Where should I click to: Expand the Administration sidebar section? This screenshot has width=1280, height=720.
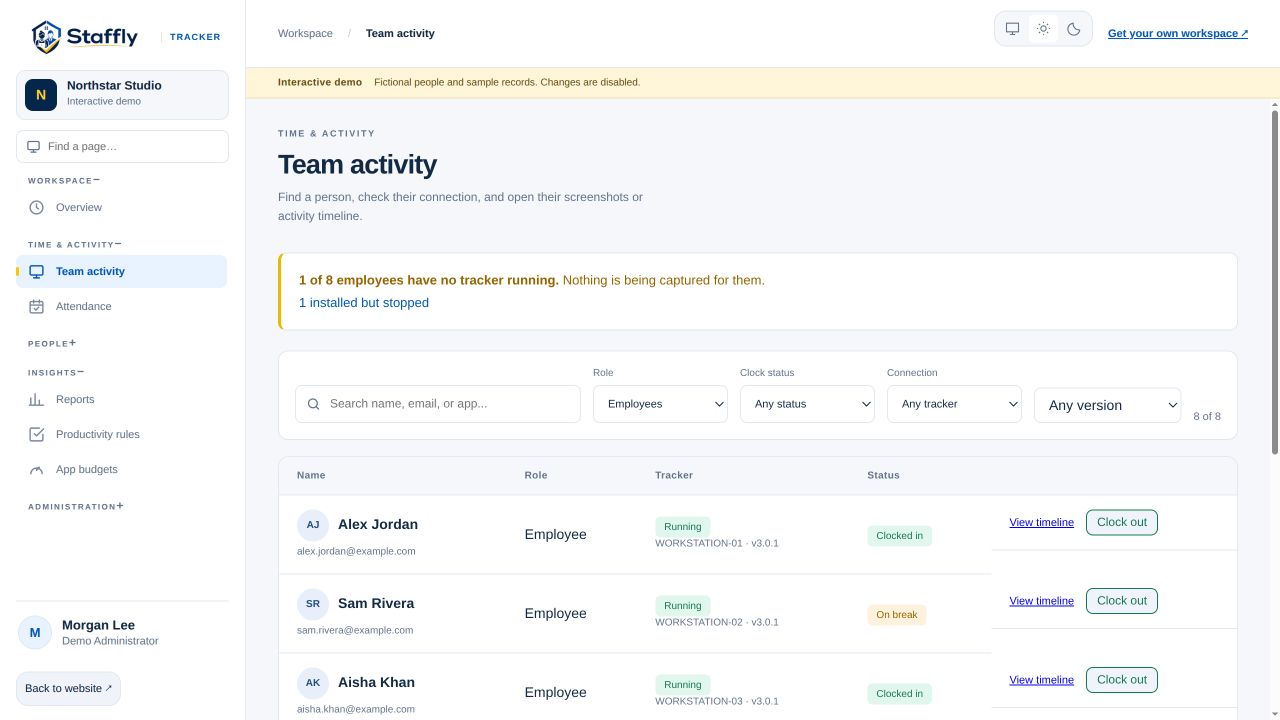(76, 507)
